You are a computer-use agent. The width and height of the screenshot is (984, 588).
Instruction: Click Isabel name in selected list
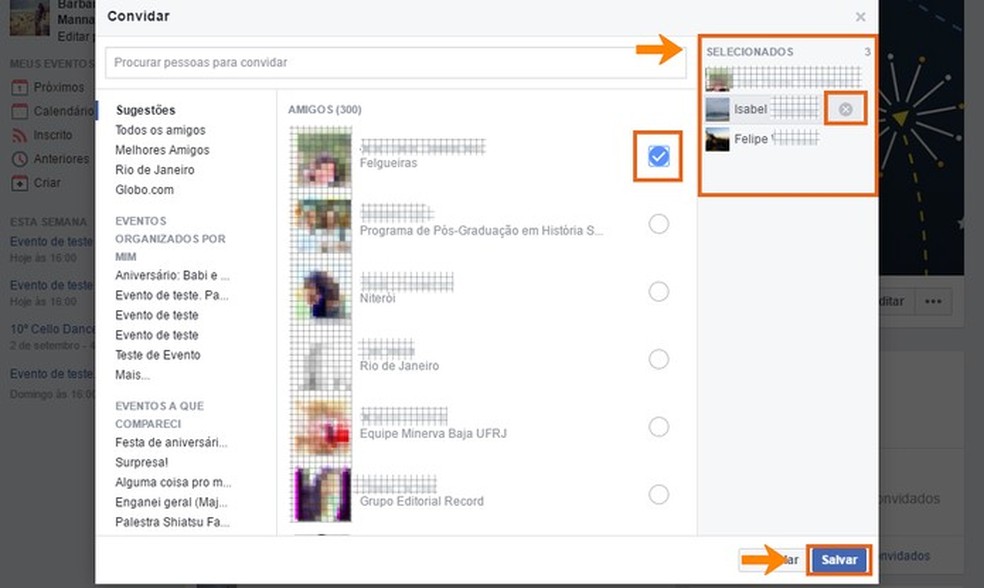click(751, 109)
